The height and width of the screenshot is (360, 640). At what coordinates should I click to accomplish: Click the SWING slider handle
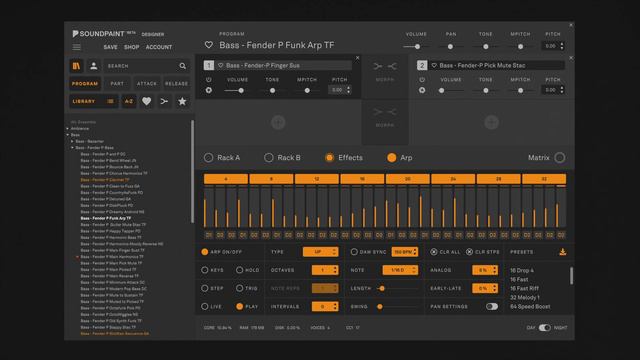tap(380, 306)
